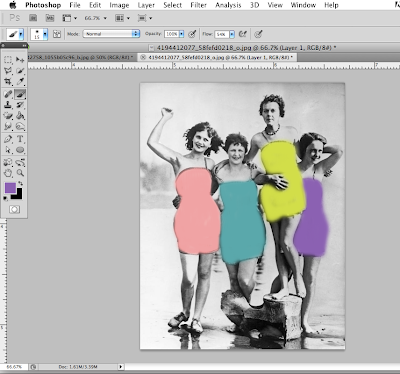Select the Zoom tool
Image resolution: width=400 pixels, height=374 pixels.
(20, 173)
